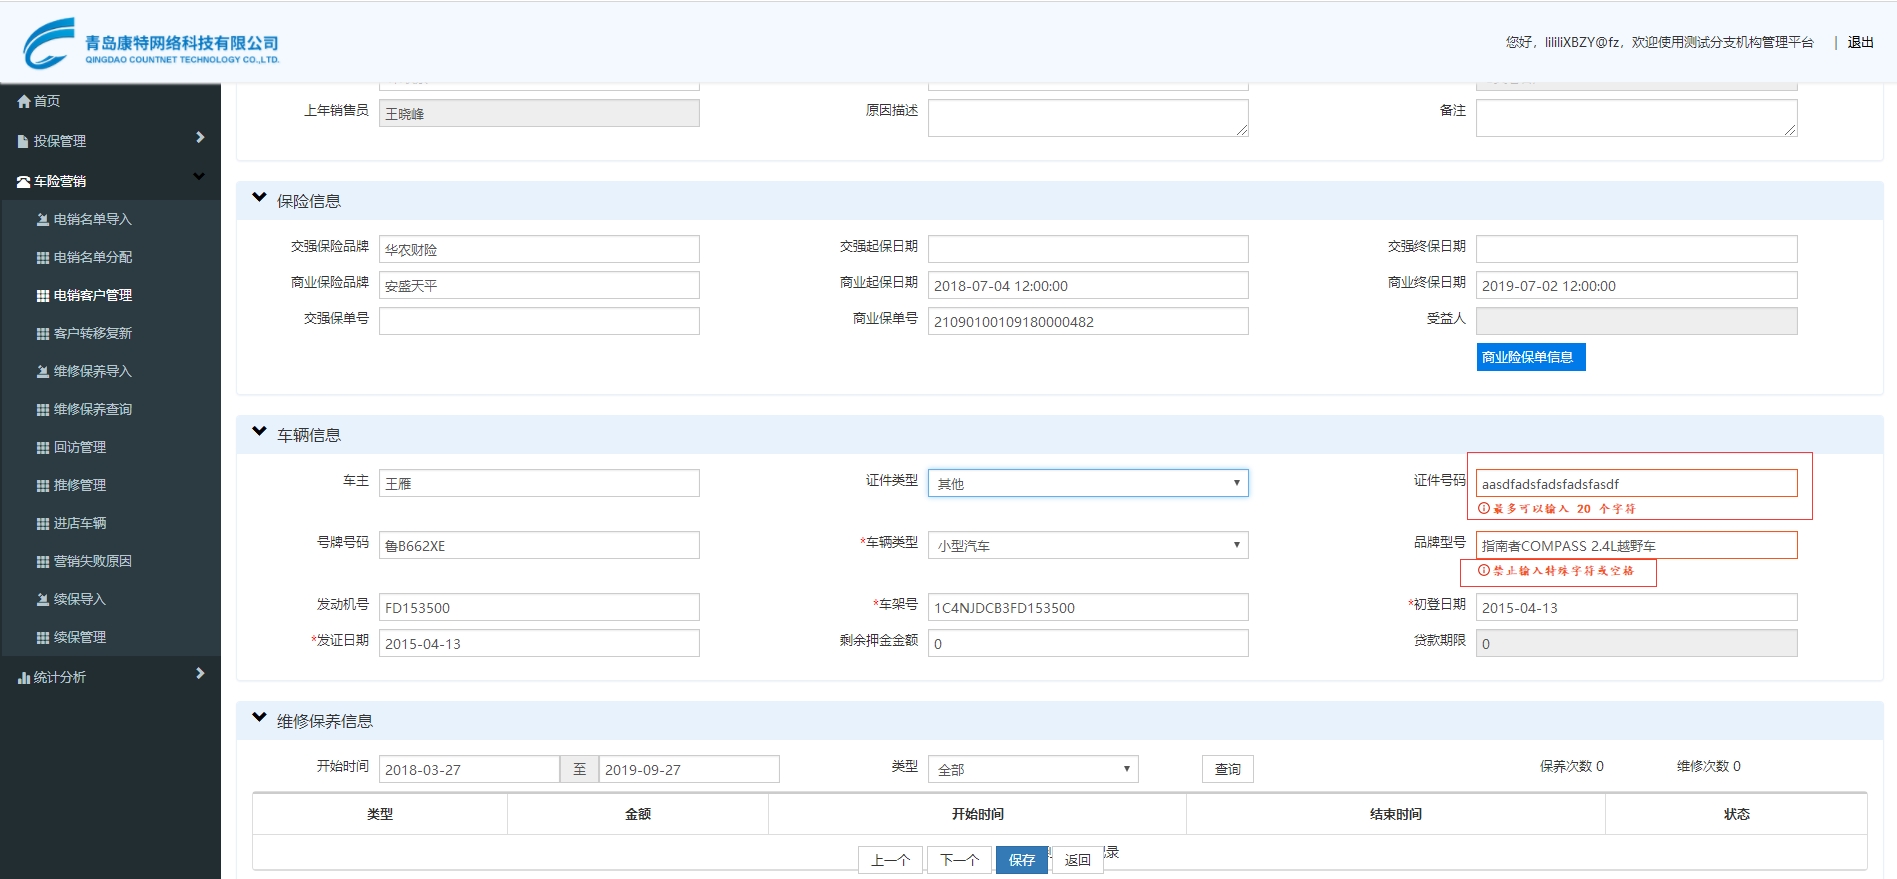Screen dimensions: 1897x879
Task: Click the grid icon beside 续保管理
Action: (x=43, y=638)
